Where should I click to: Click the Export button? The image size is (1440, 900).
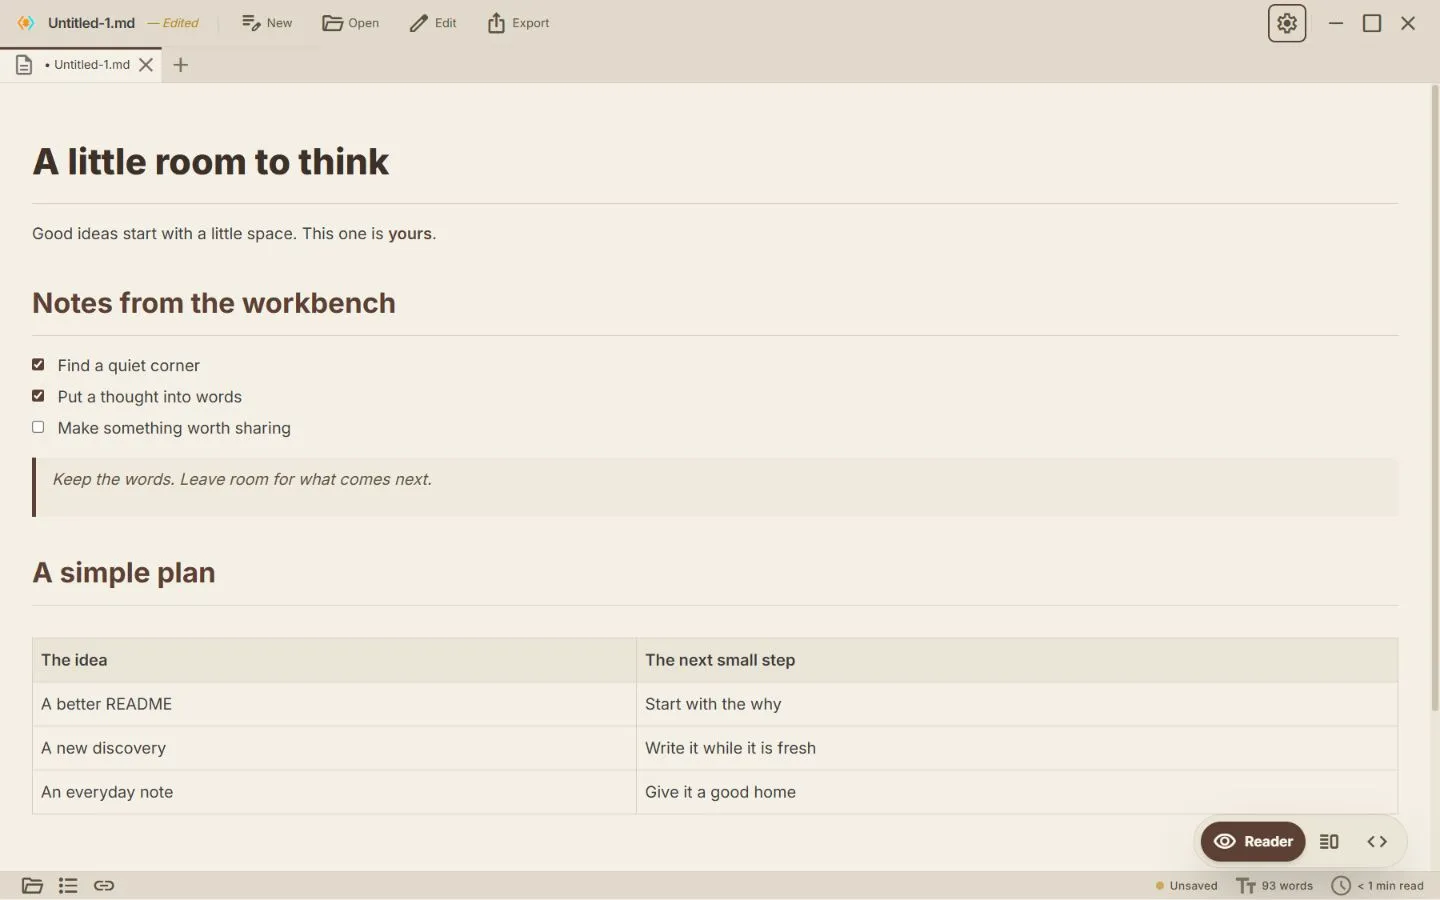[x=518, y=23]
